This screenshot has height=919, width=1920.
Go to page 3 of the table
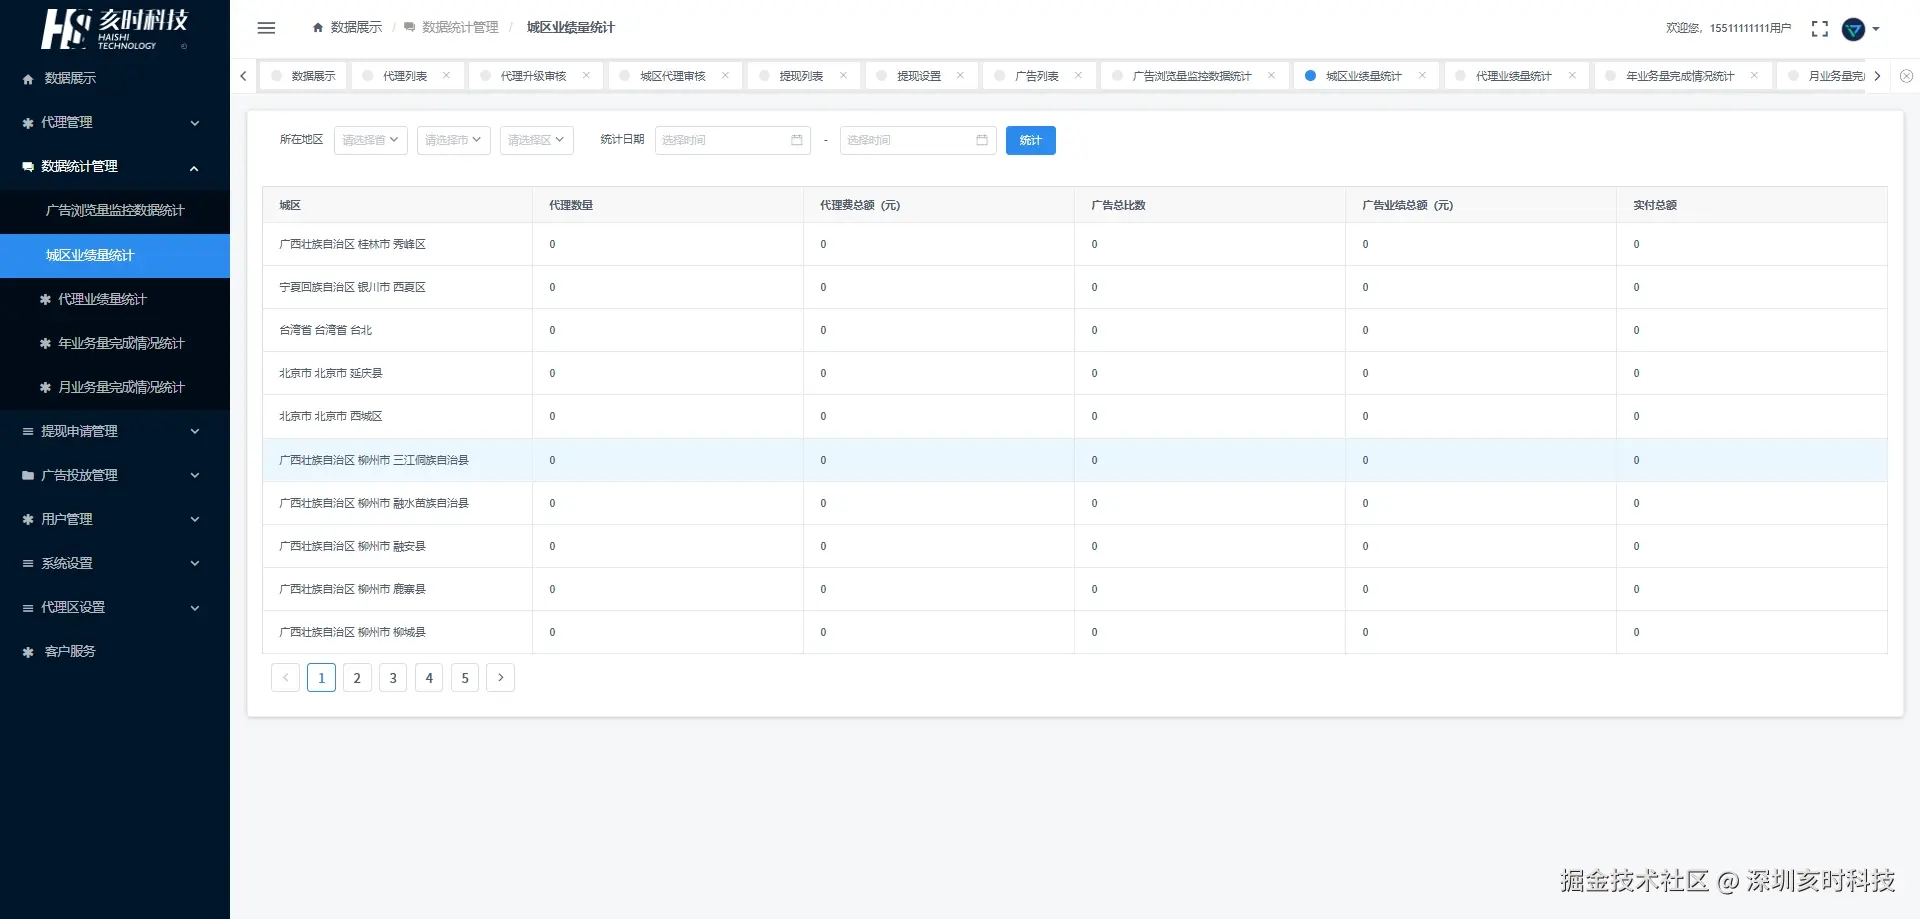point(393,678)
